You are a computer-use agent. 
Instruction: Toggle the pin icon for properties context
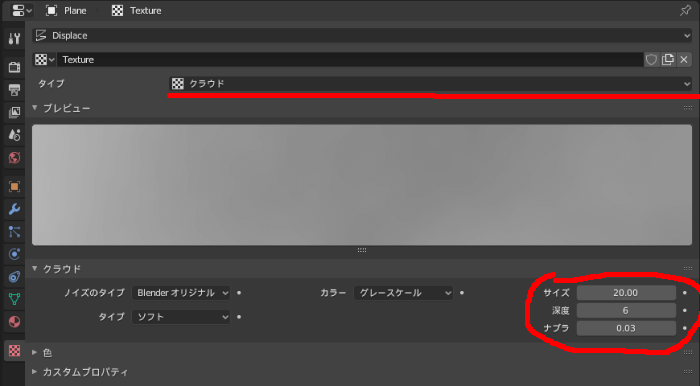click(685, 11)
